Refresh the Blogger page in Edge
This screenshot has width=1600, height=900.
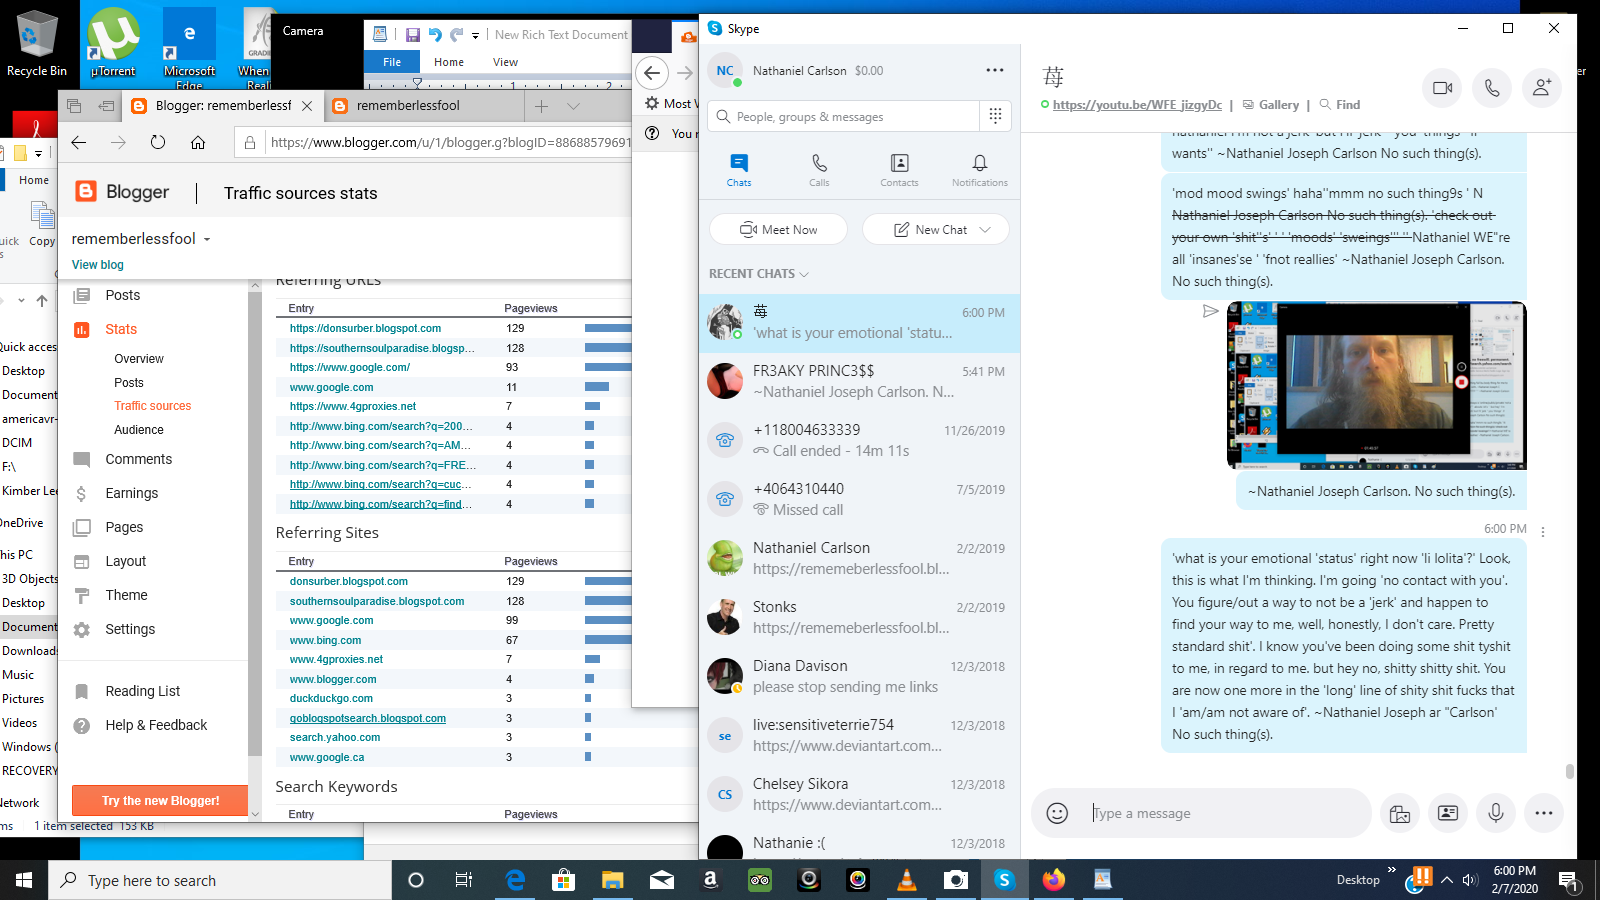coord(158,142)
